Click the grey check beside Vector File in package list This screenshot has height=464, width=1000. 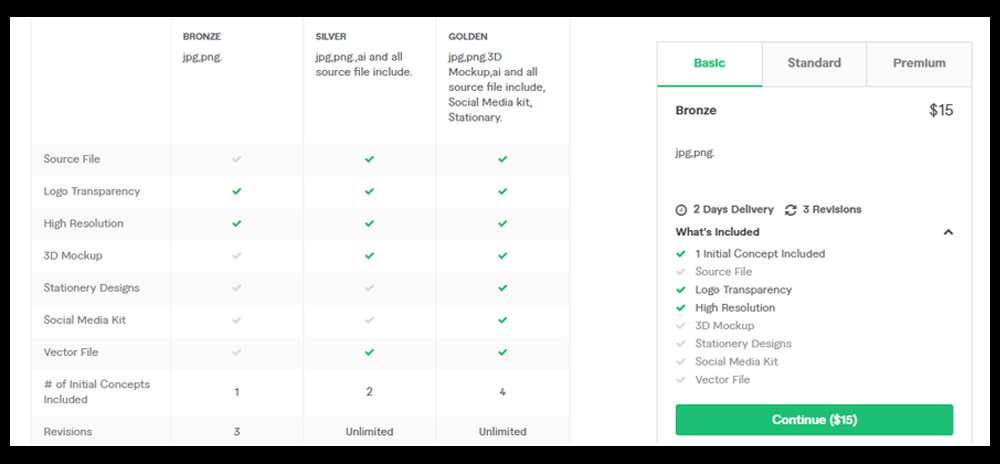click(680, 380)
